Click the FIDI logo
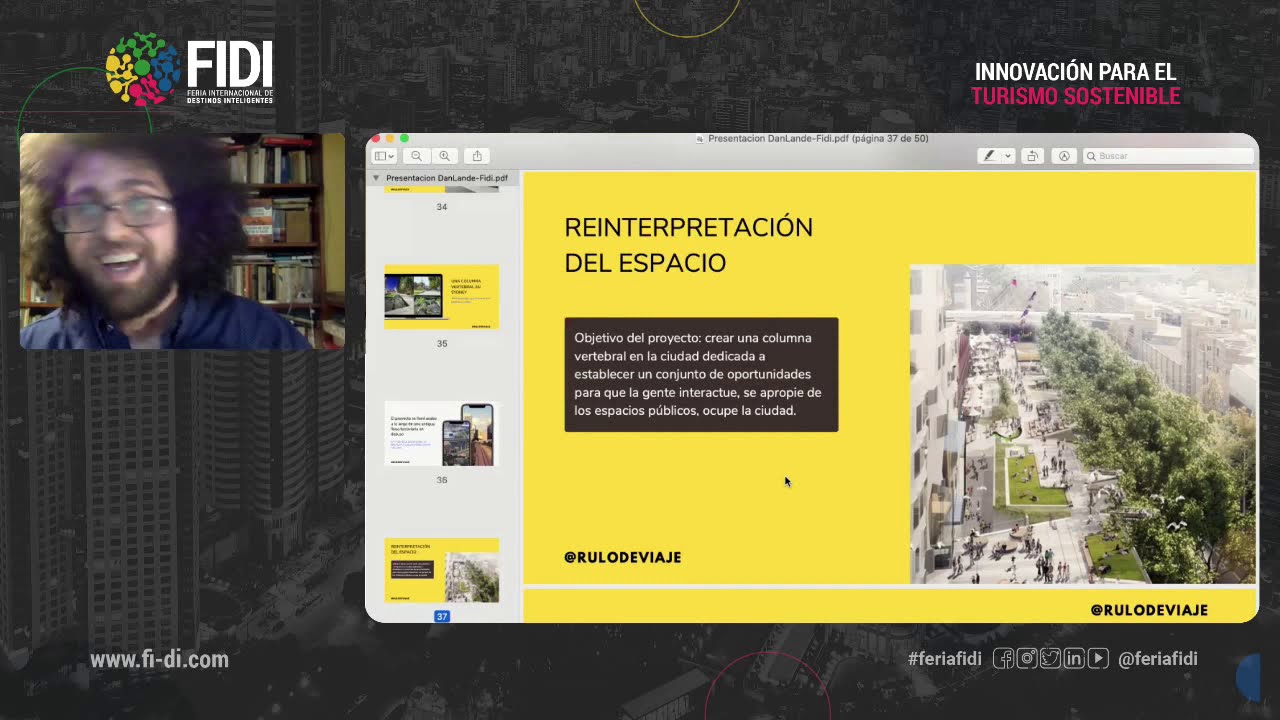Screen dimensions: 1280x720 click(x=189, y=70)
